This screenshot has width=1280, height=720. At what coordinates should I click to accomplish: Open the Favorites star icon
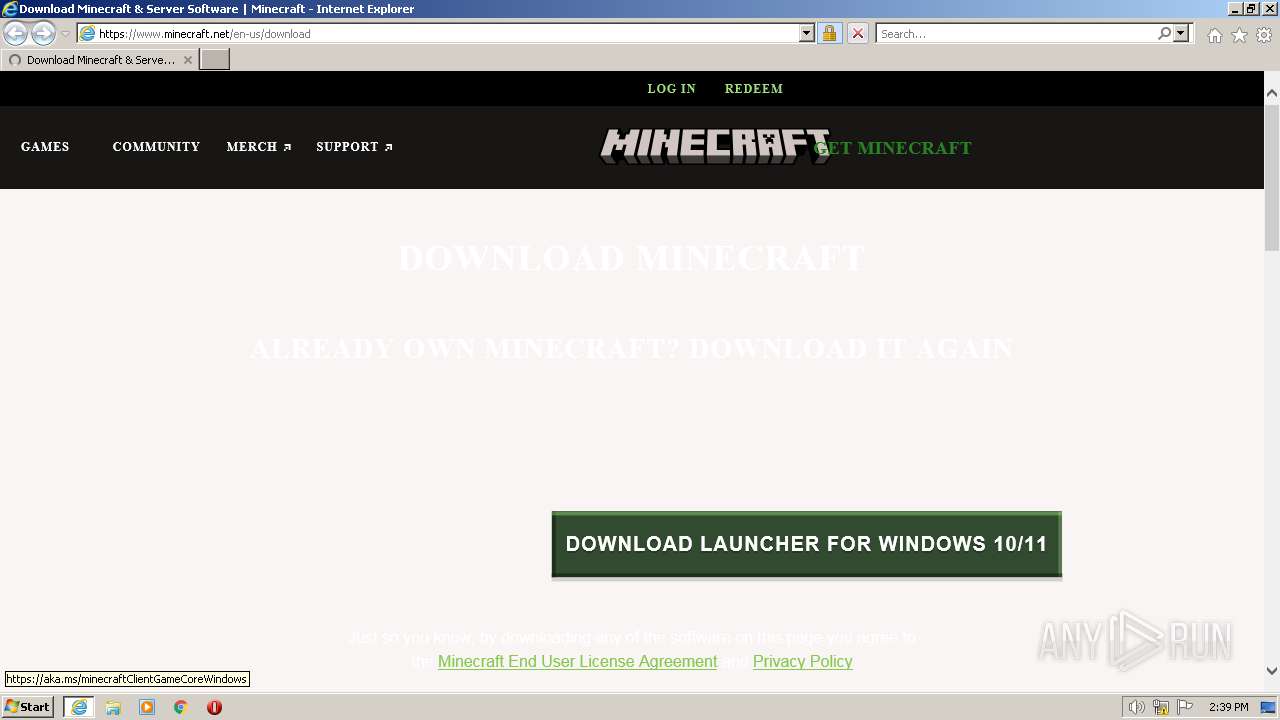[1239, 35]
